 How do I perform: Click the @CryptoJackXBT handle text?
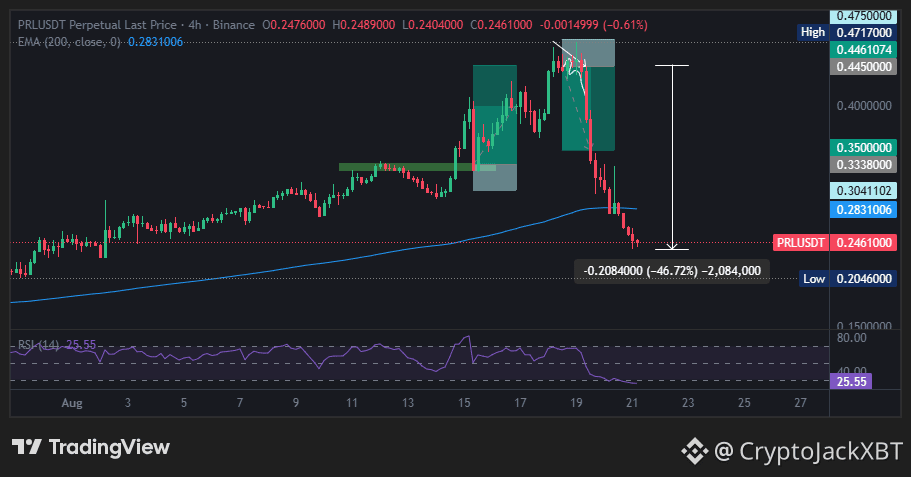pyautogui.click(x=808, y=451)
